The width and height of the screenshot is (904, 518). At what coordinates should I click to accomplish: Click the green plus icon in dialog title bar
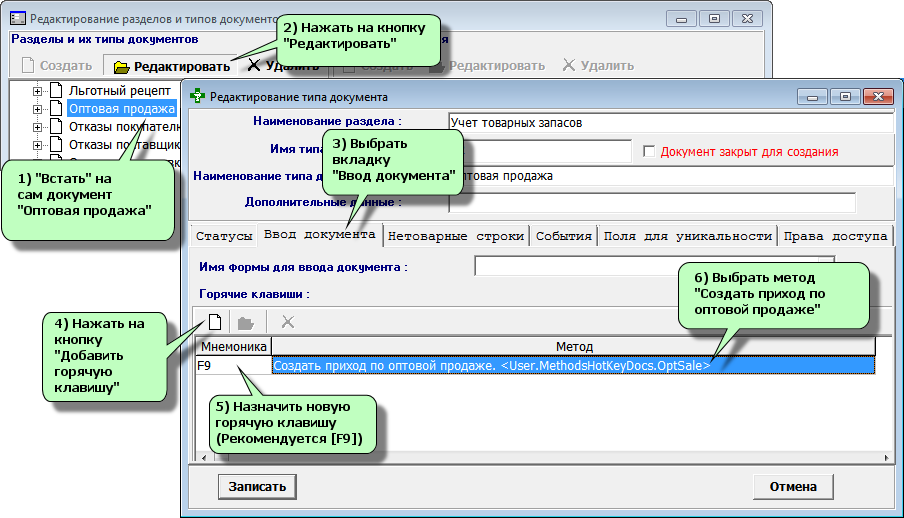(x=197, y=97)
